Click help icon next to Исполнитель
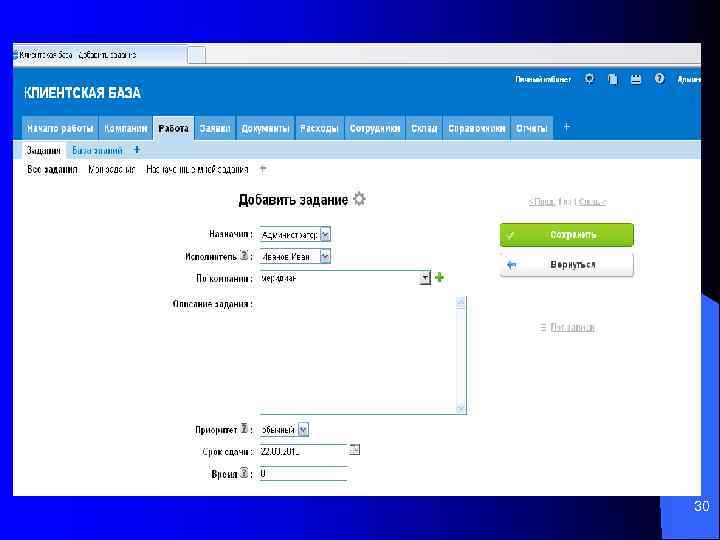 tap(245, 256)
